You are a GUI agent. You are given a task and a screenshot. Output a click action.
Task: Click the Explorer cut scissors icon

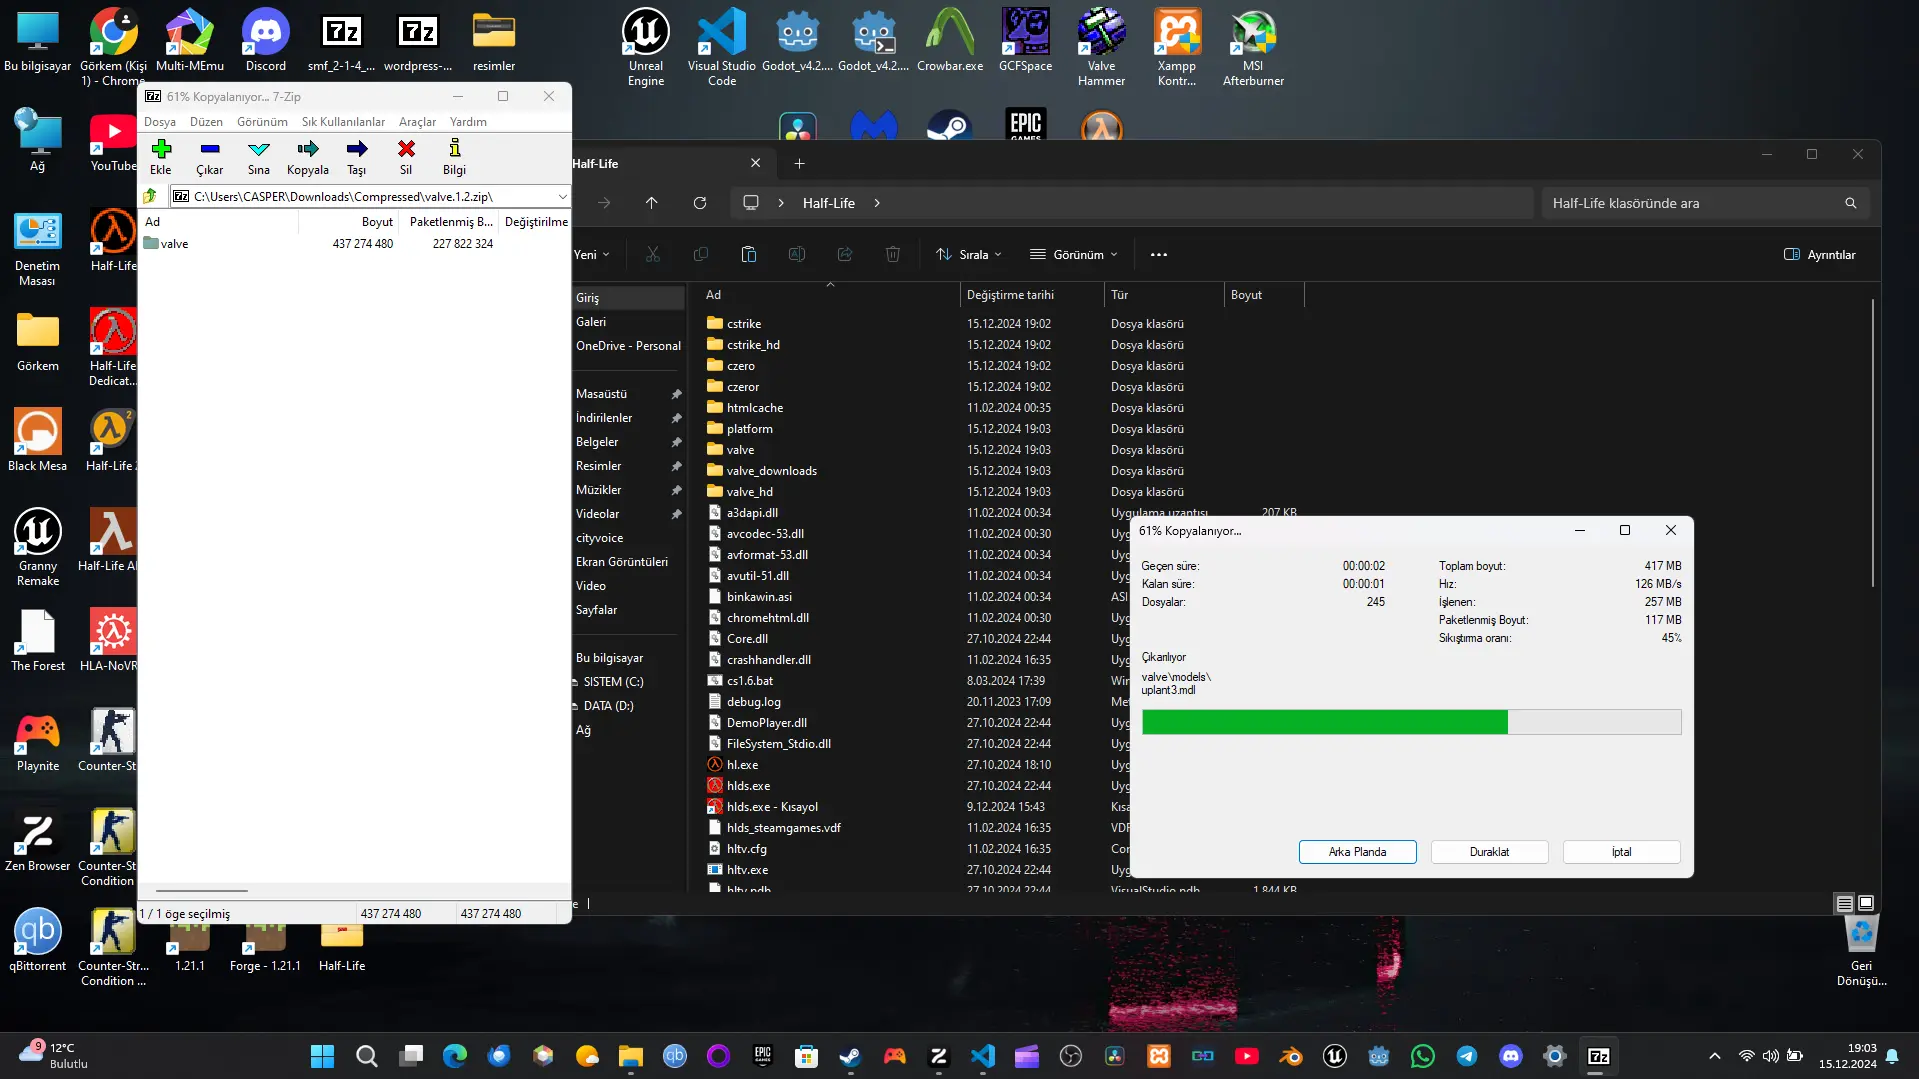point(653,255)
